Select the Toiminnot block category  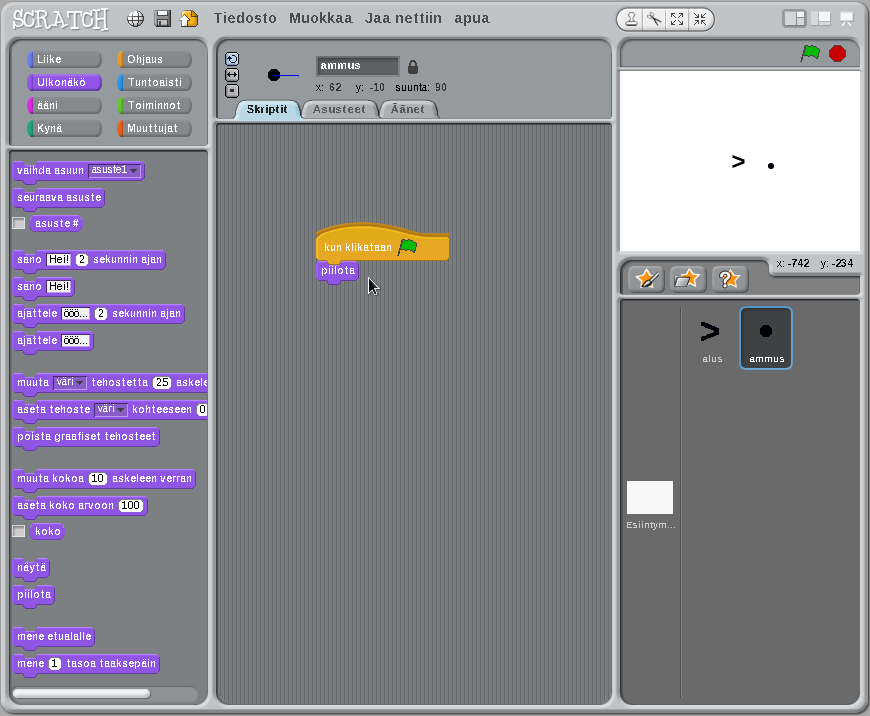154,105
